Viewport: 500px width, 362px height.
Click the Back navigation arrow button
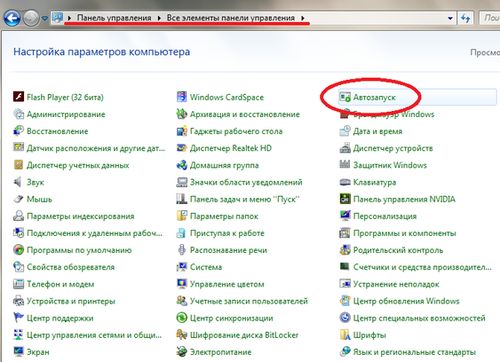tap(12, 18)
